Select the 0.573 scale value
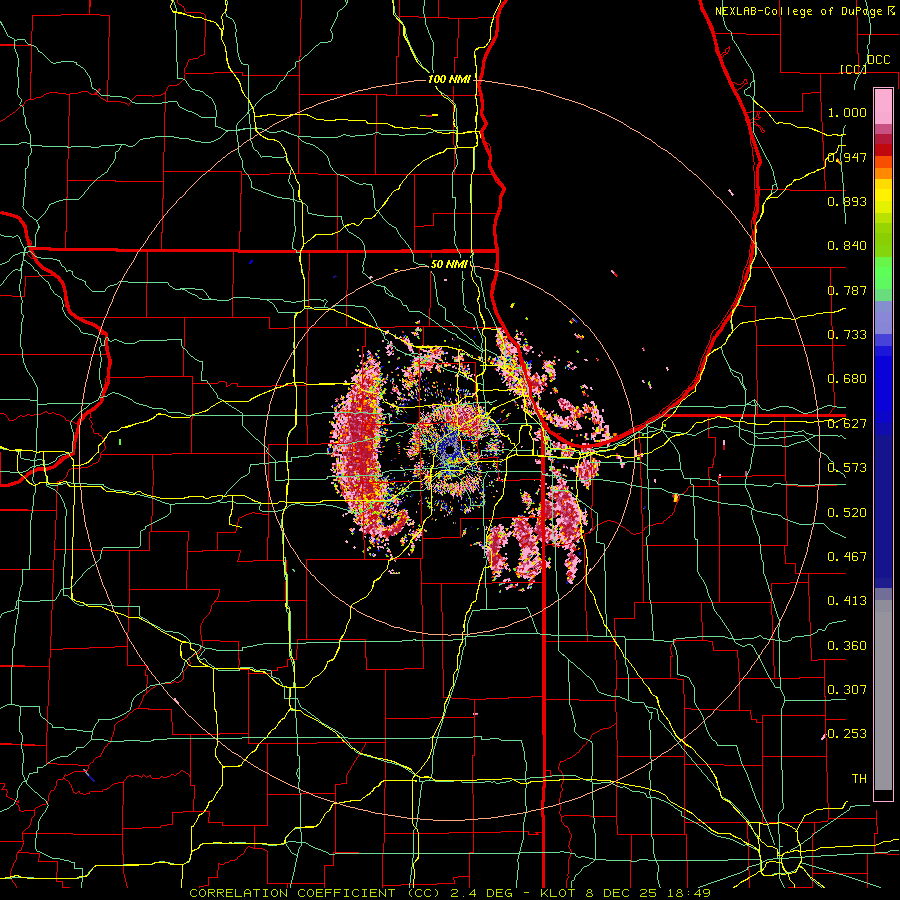Screen dimensions: 900x900 [847, 468]
